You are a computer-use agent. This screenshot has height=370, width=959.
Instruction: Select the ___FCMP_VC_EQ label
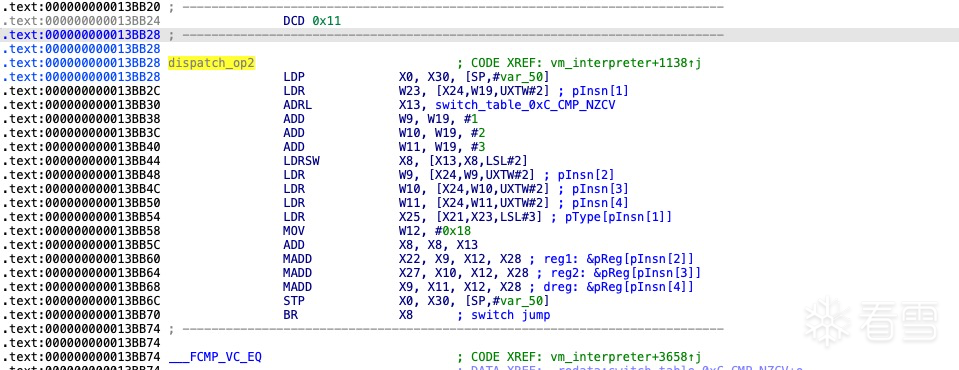[x=215, y=357]
